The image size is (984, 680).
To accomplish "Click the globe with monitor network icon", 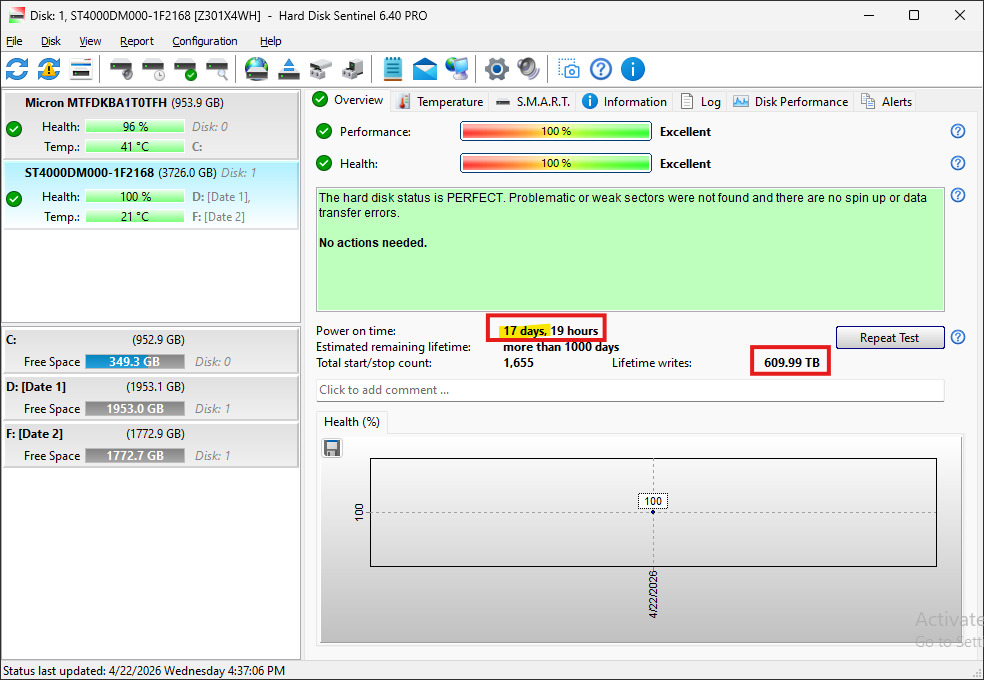I will 457,69.
